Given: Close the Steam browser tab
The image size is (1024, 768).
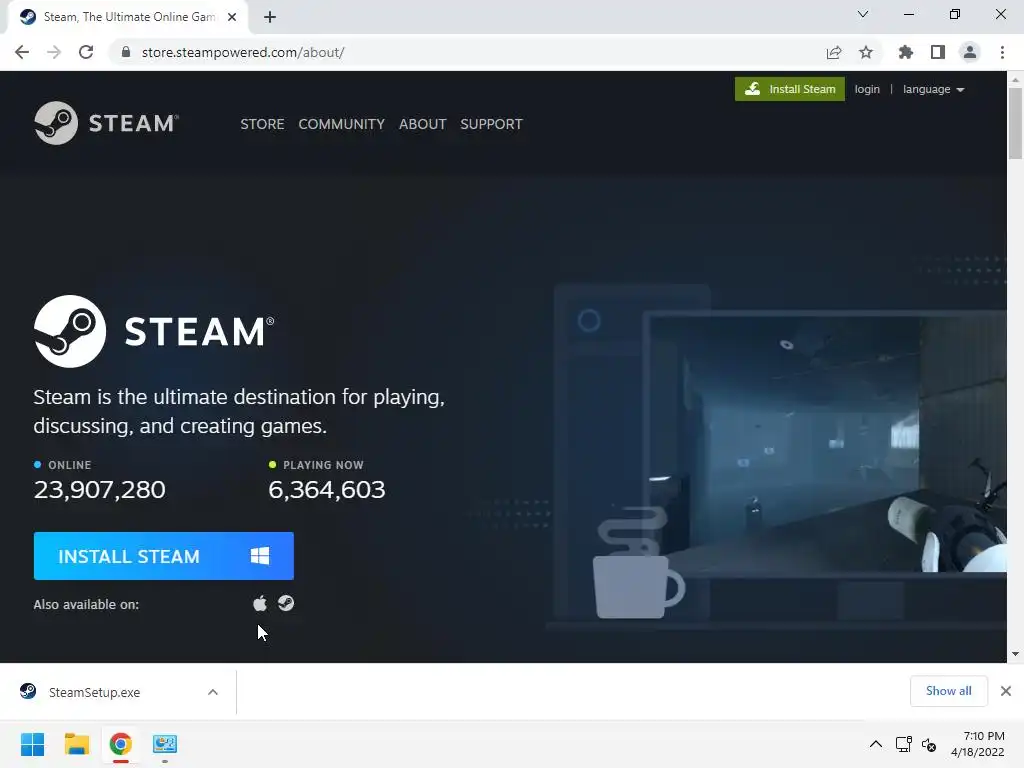Looking at the screenshot, I should pyautogui.click(x=232, y=18).
